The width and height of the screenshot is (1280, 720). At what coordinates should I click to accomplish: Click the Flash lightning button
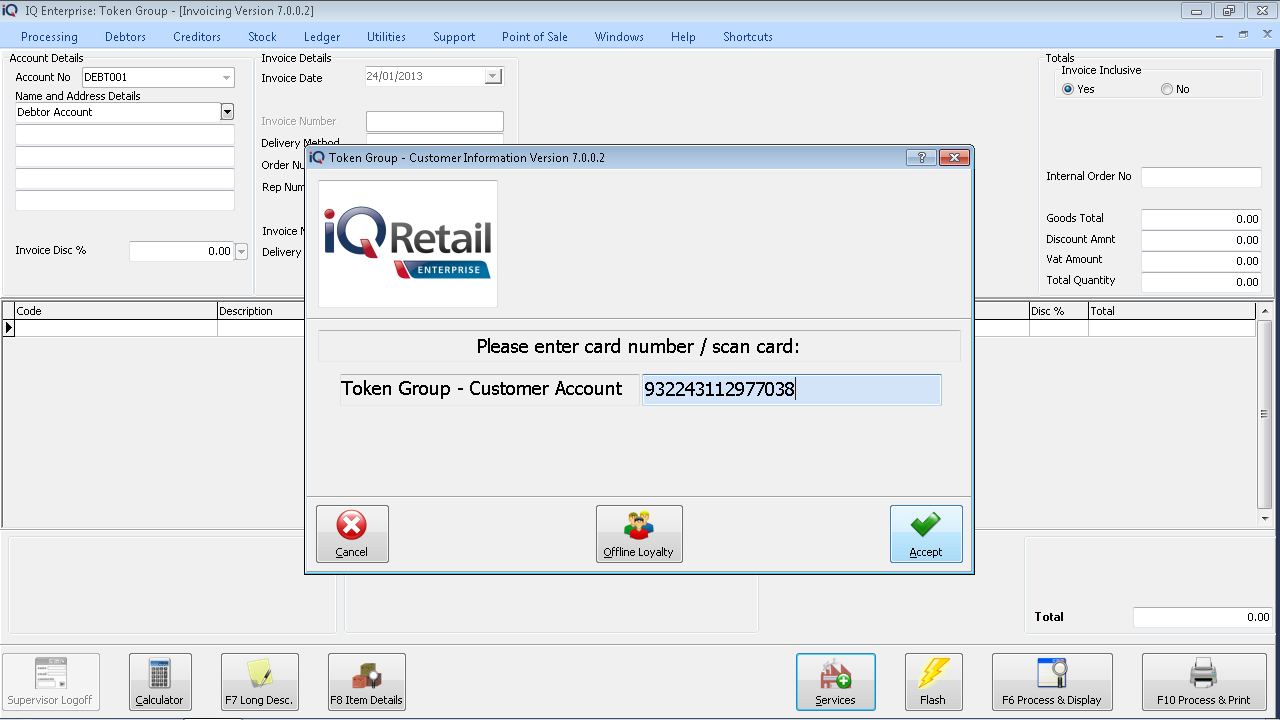[x=934, y=682]
